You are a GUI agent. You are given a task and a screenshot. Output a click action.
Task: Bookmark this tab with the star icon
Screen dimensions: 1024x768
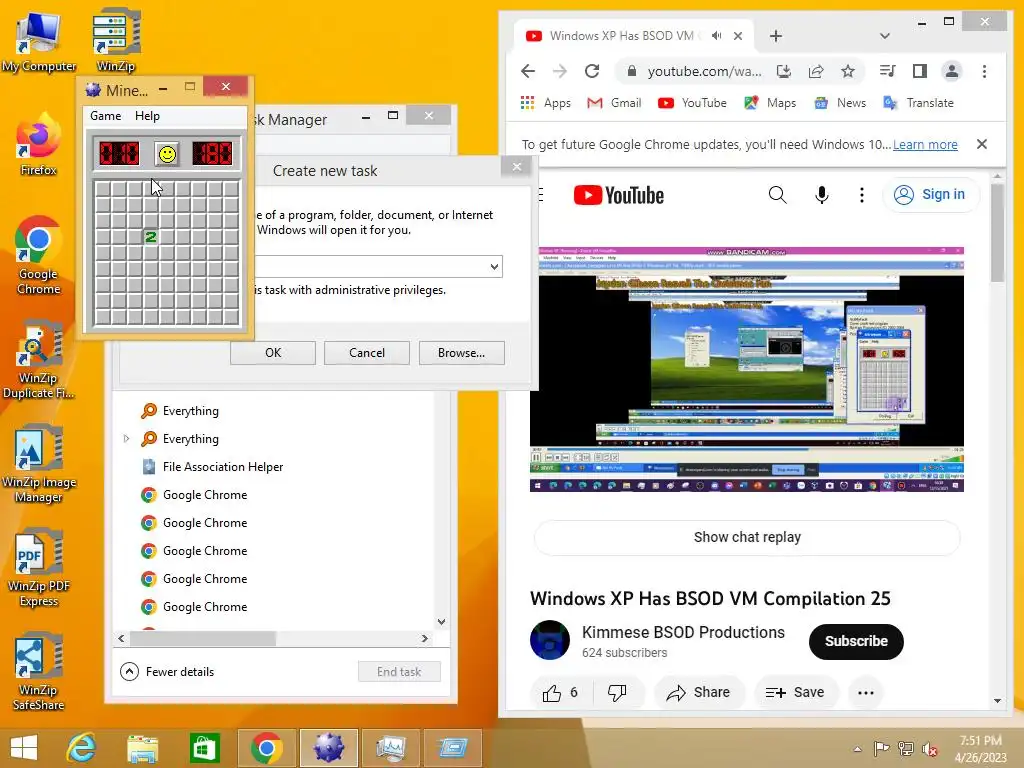click(848, 71)
